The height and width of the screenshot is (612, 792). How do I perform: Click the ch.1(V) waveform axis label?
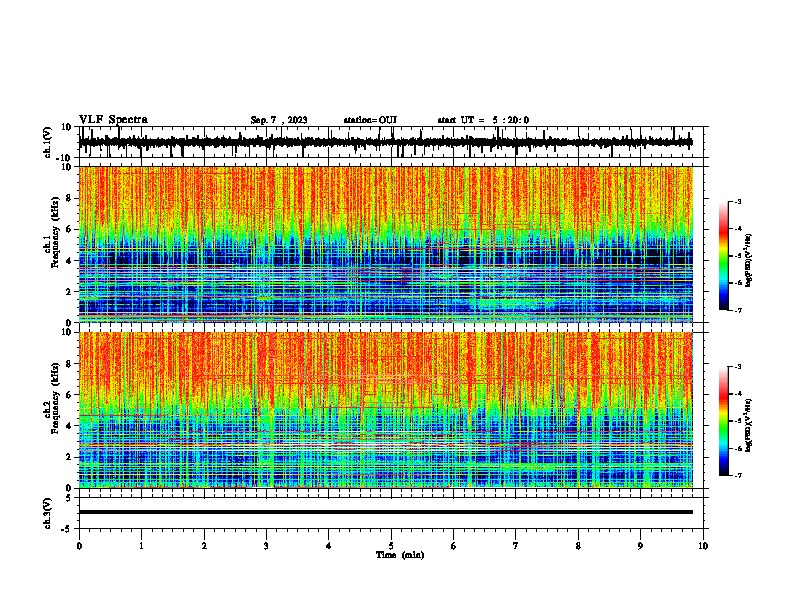(x=48, y=142)
